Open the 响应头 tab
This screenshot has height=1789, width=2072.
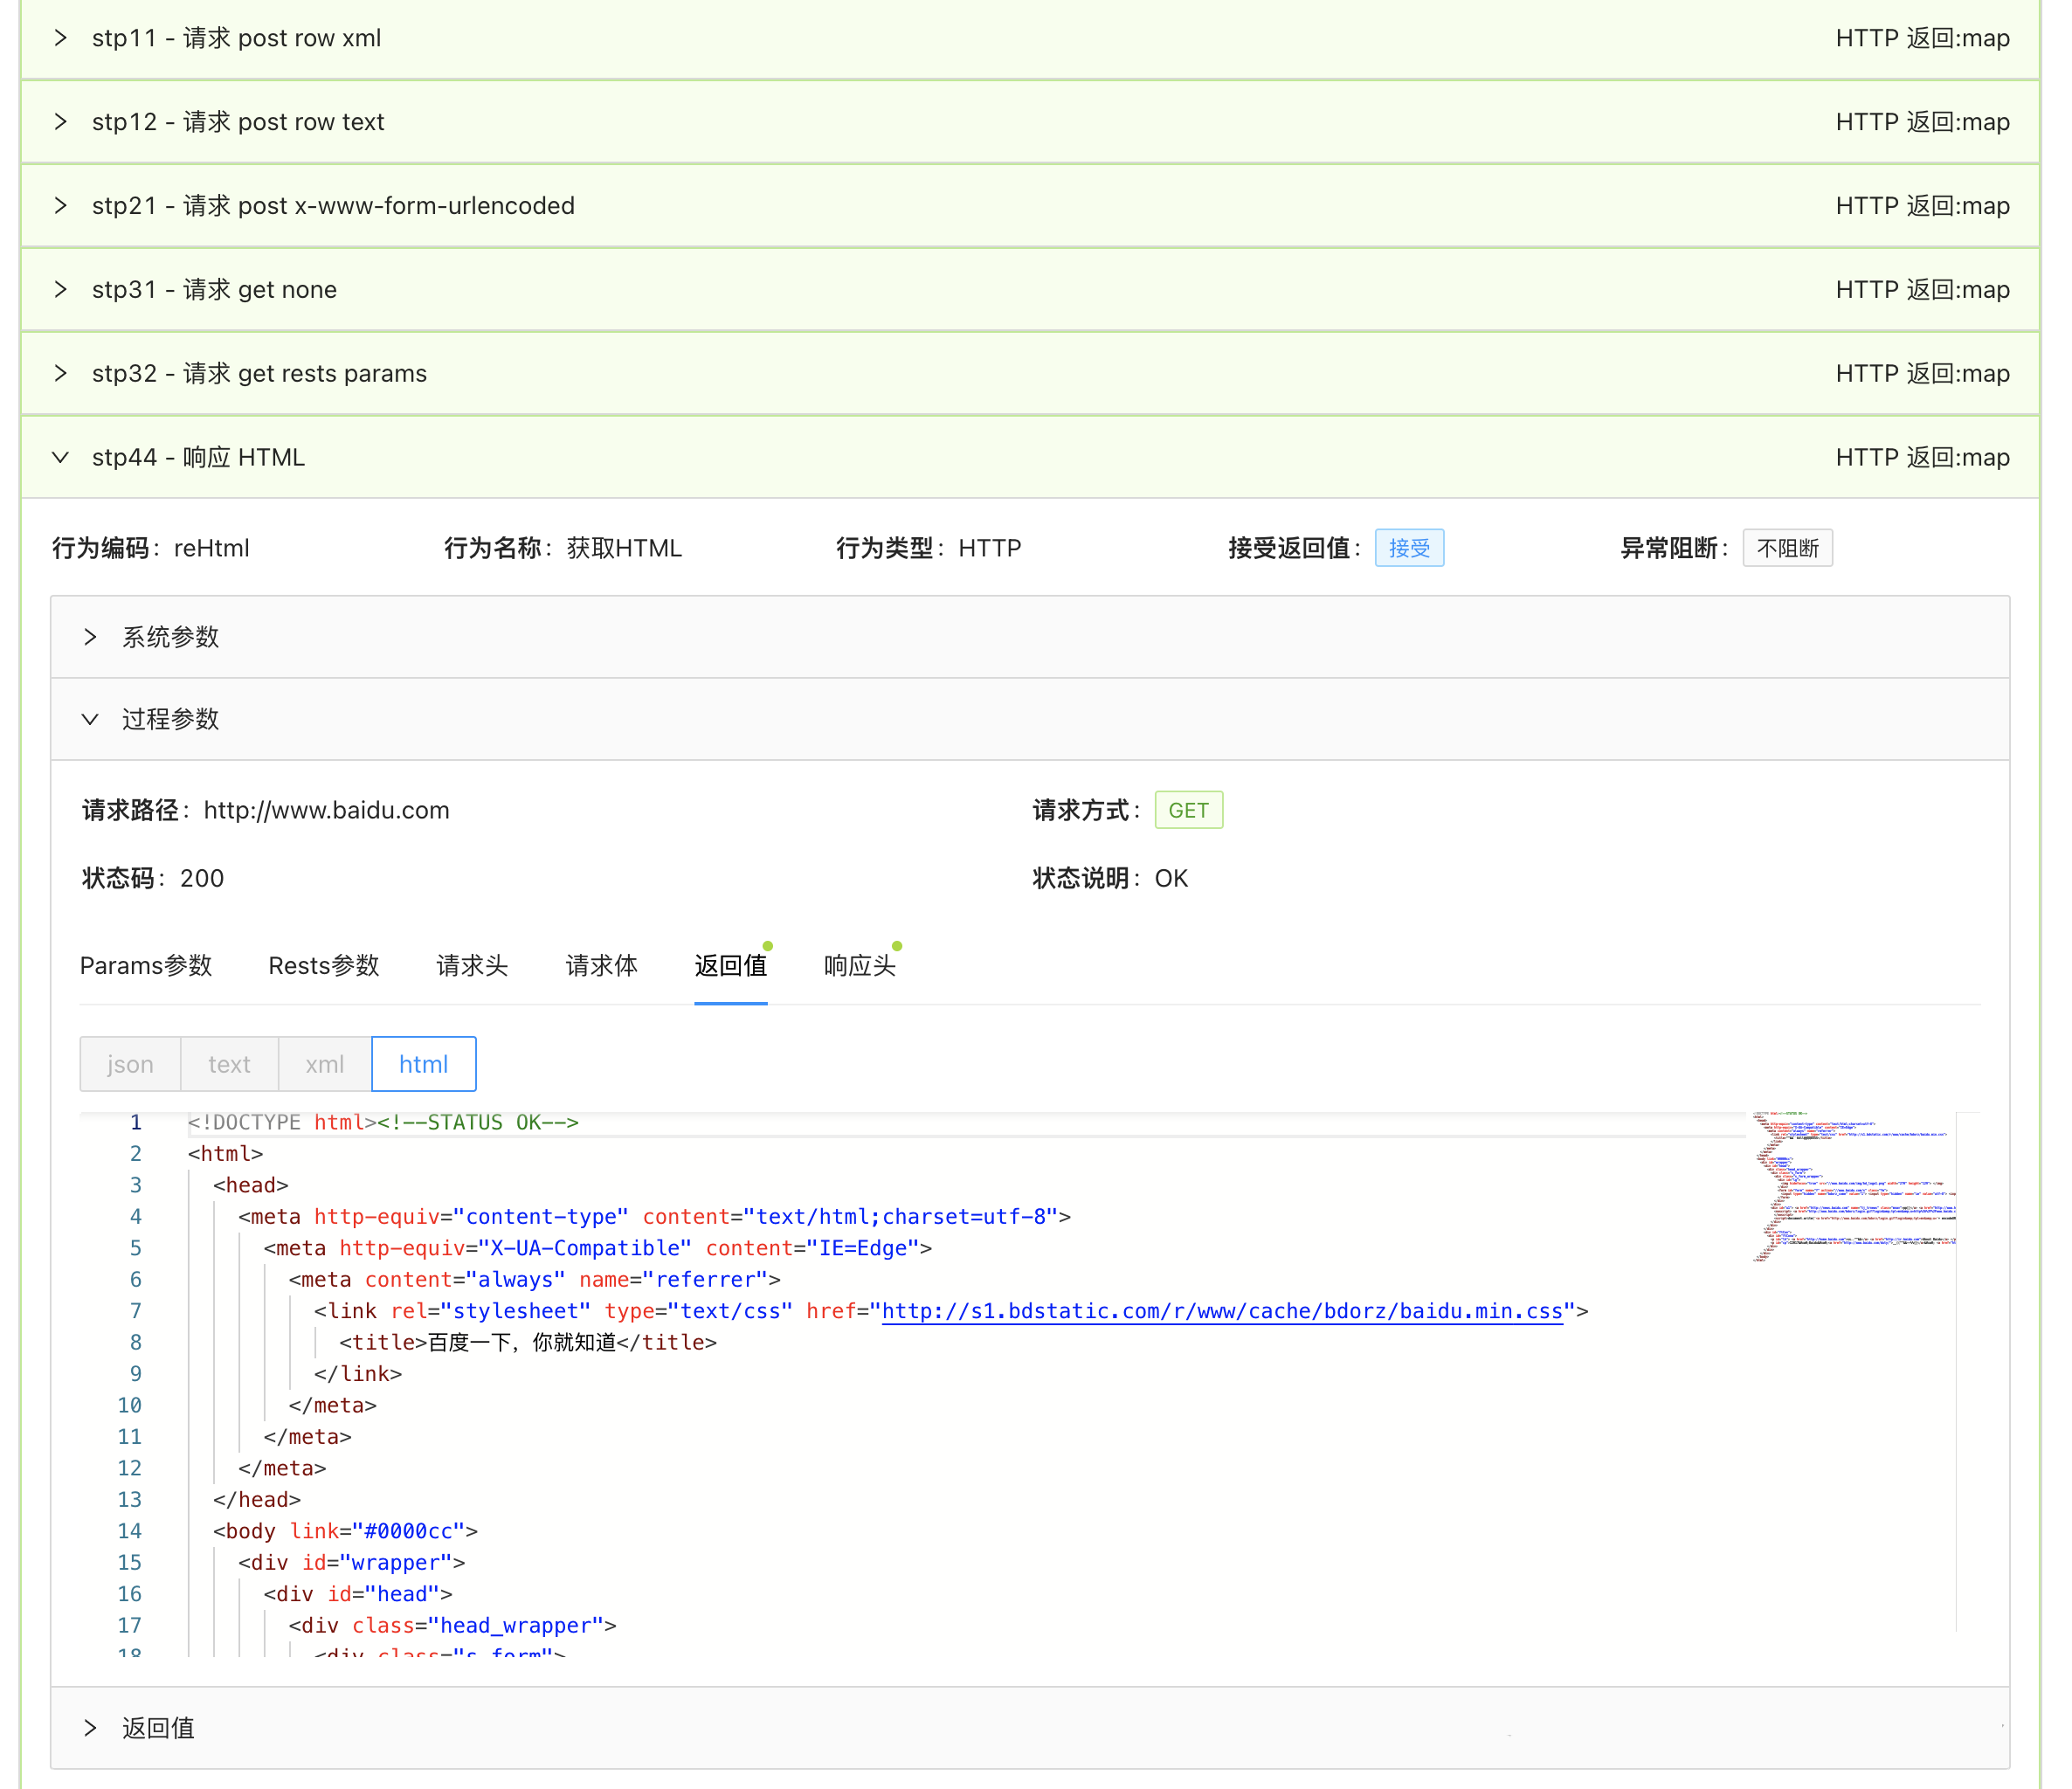[859, 965]
